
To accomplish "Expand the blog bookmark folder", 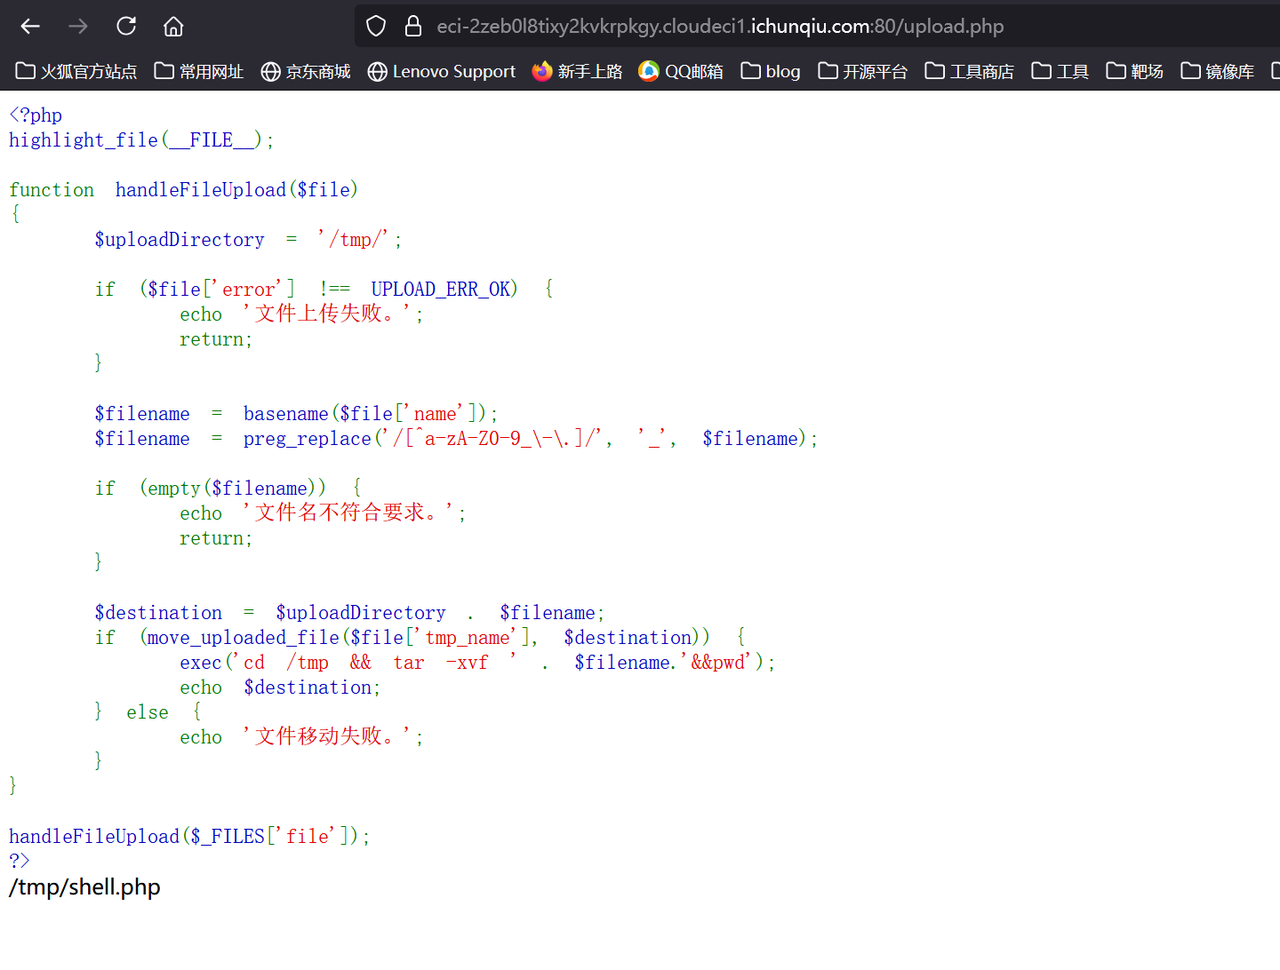I will point(770,71).
